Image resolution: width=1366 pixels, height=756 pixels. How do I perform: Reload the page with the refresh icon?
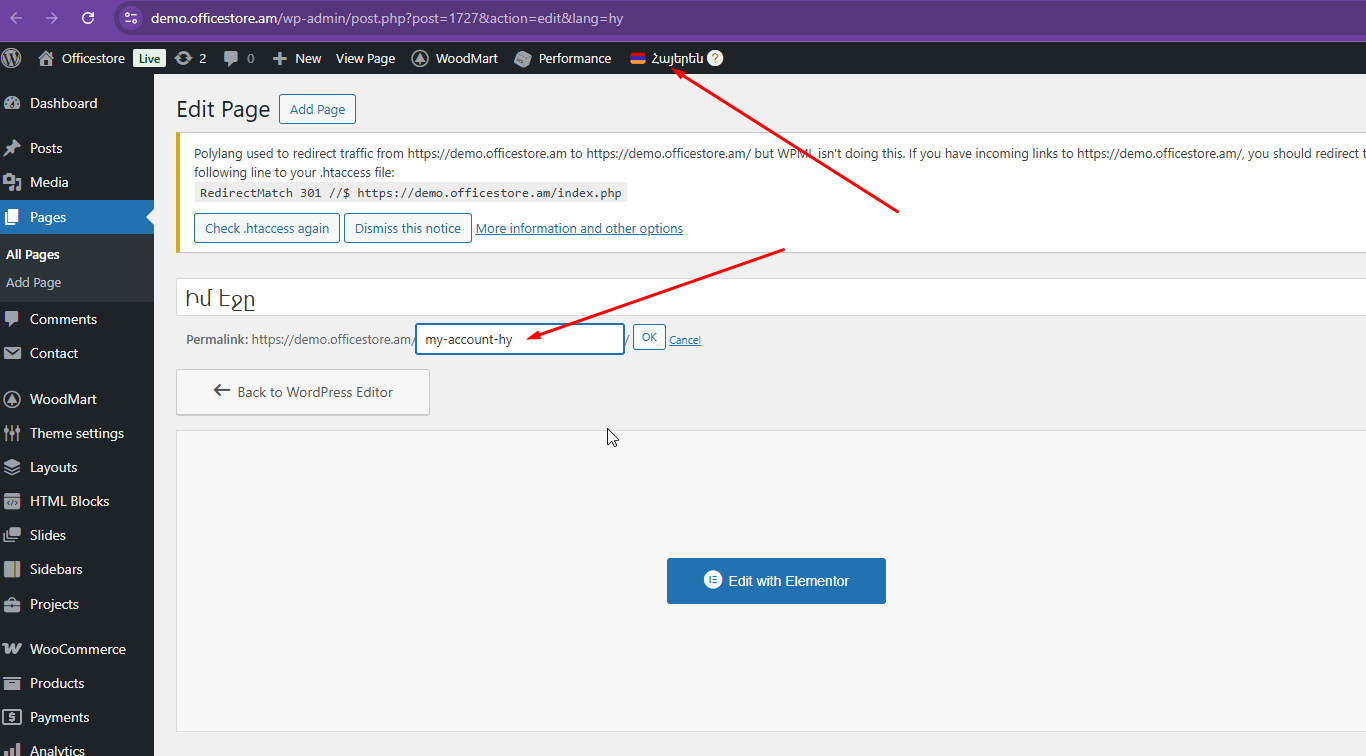[x=88, y=18]
